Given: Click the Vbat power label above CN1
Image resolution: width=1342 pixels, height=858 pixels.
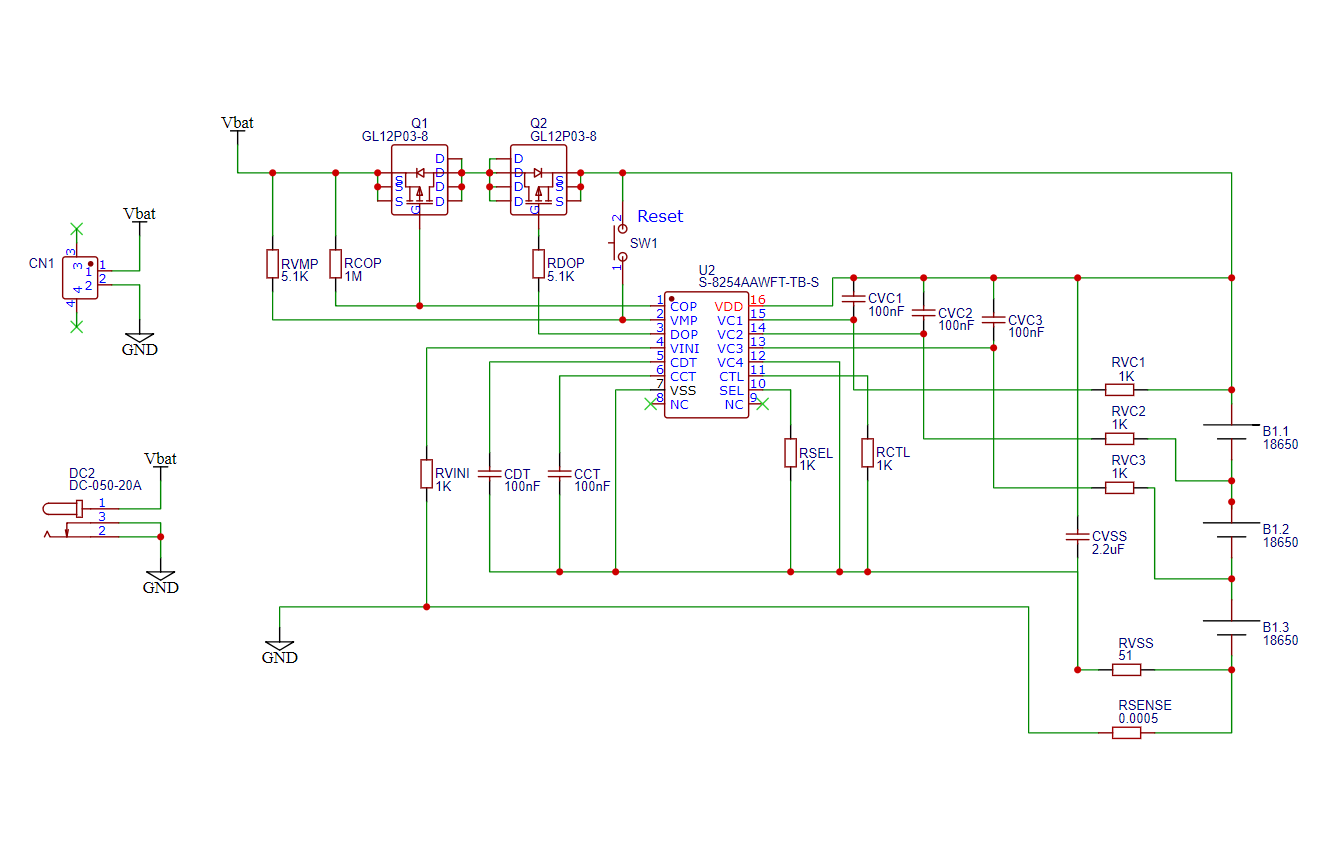Looking at the screenshot, I should pos(139,214).
